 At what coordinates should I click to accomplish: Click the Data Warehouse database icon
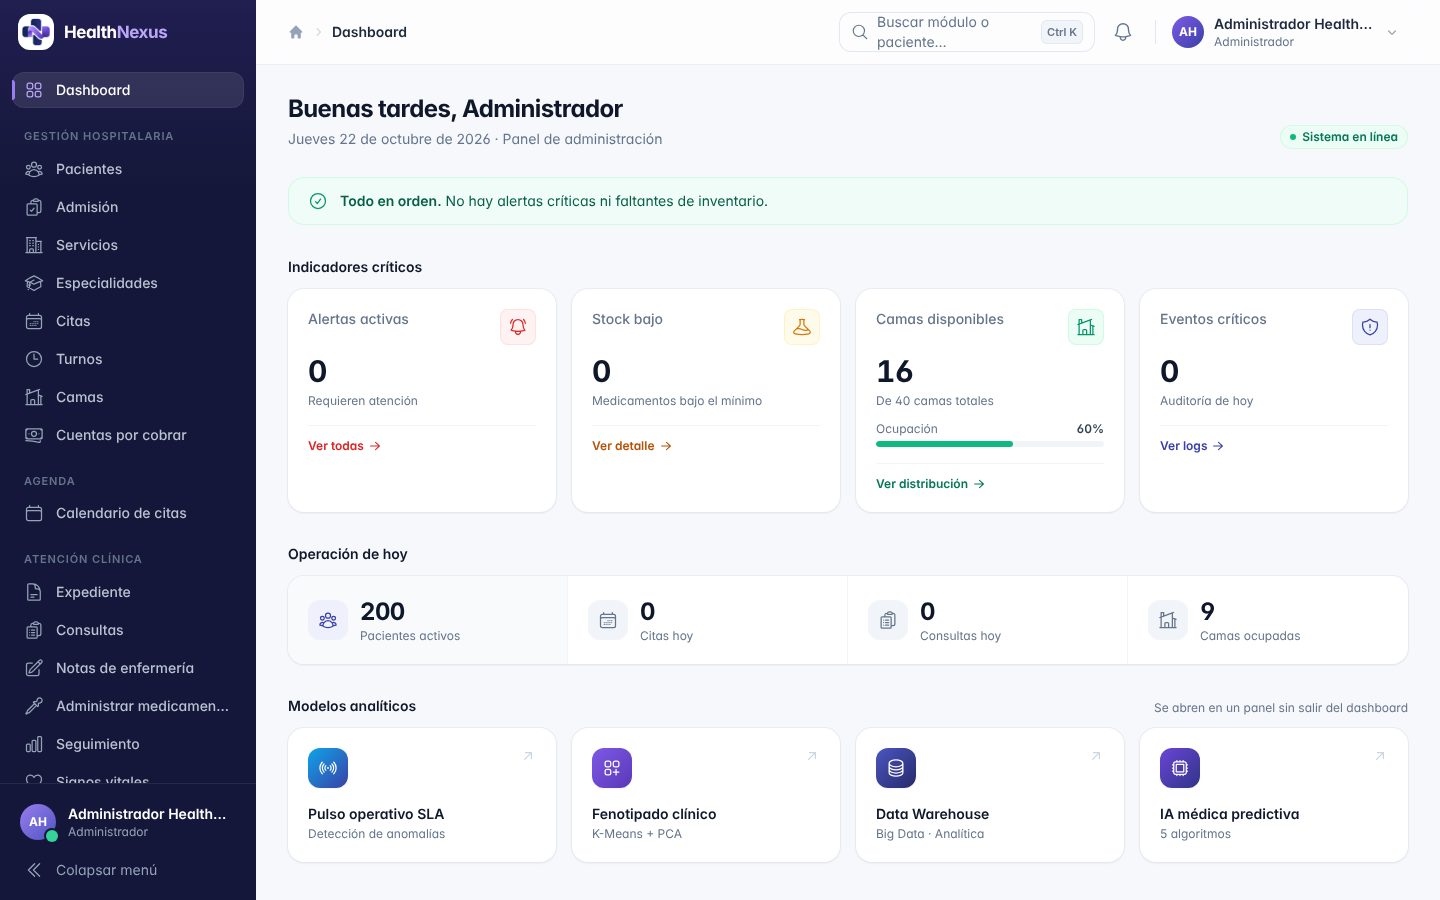click(896, 768)
